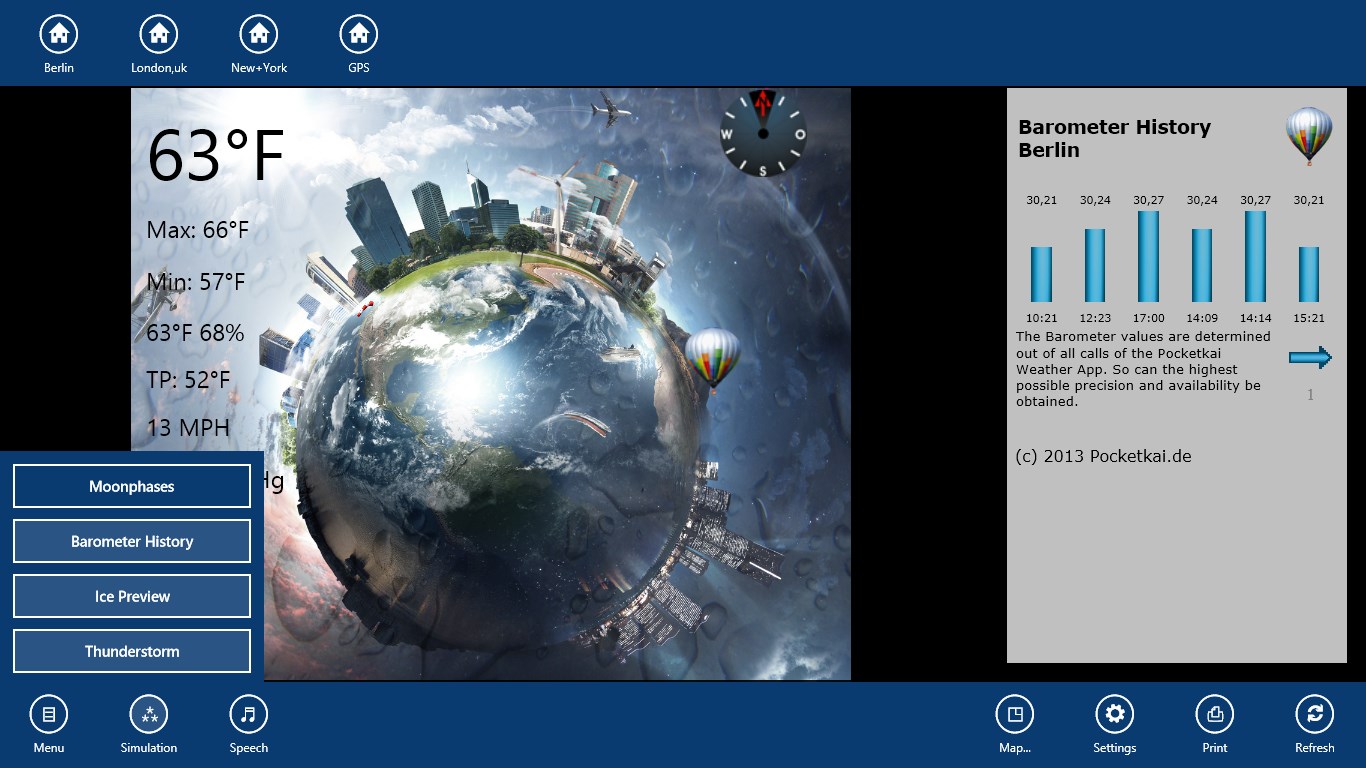Open the Map view icon
The height and width of the screenshot is (768, 1366).
point(1015,714)
